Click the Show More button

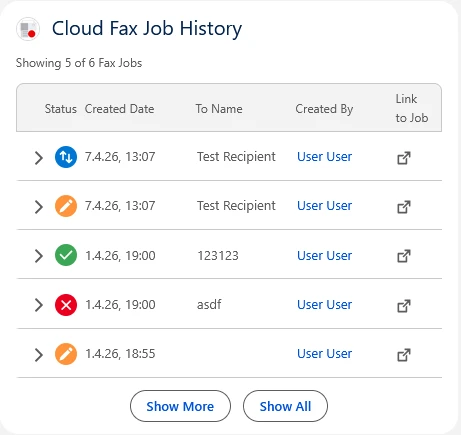tap(180, 406)
